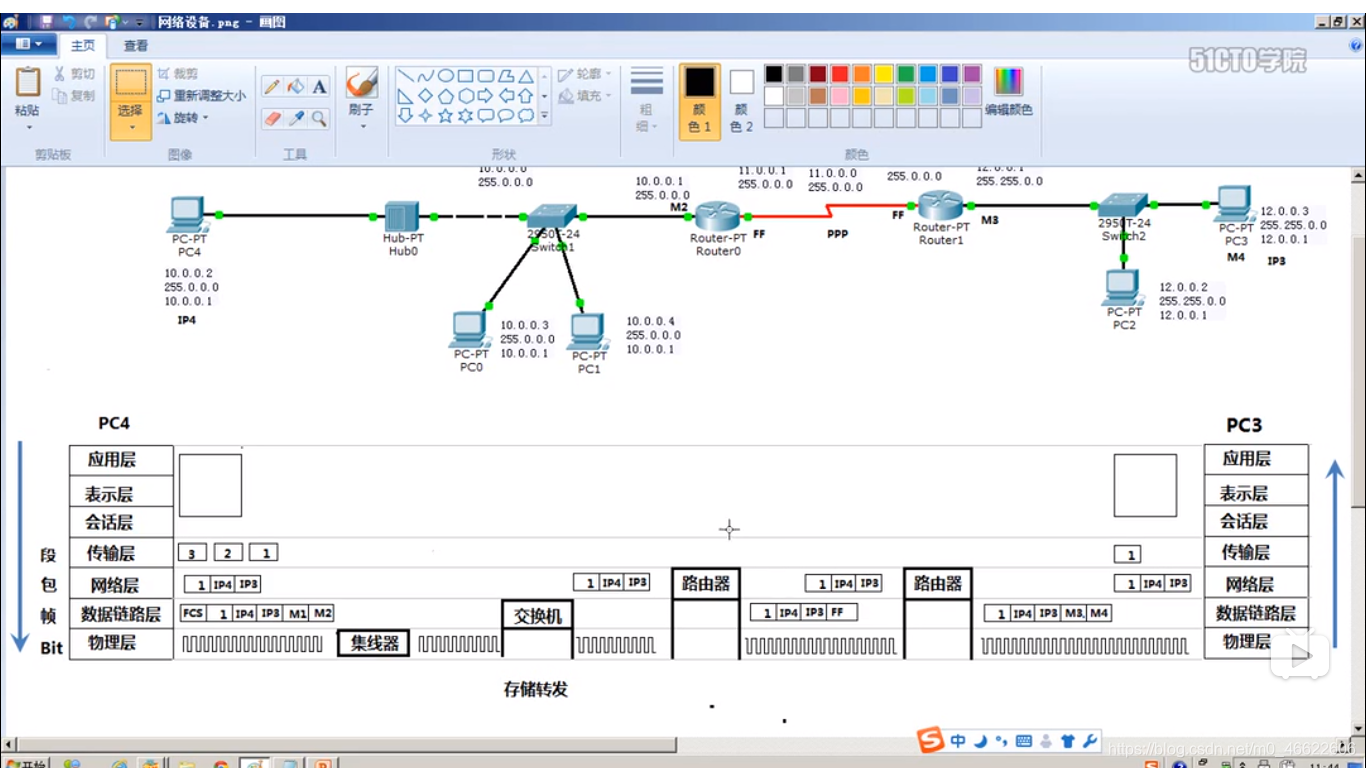Expand the Select (选择) dropdown arrow
Image resolution: width=1366 pixels, height=768 pixels.
[x=131, y=127]
